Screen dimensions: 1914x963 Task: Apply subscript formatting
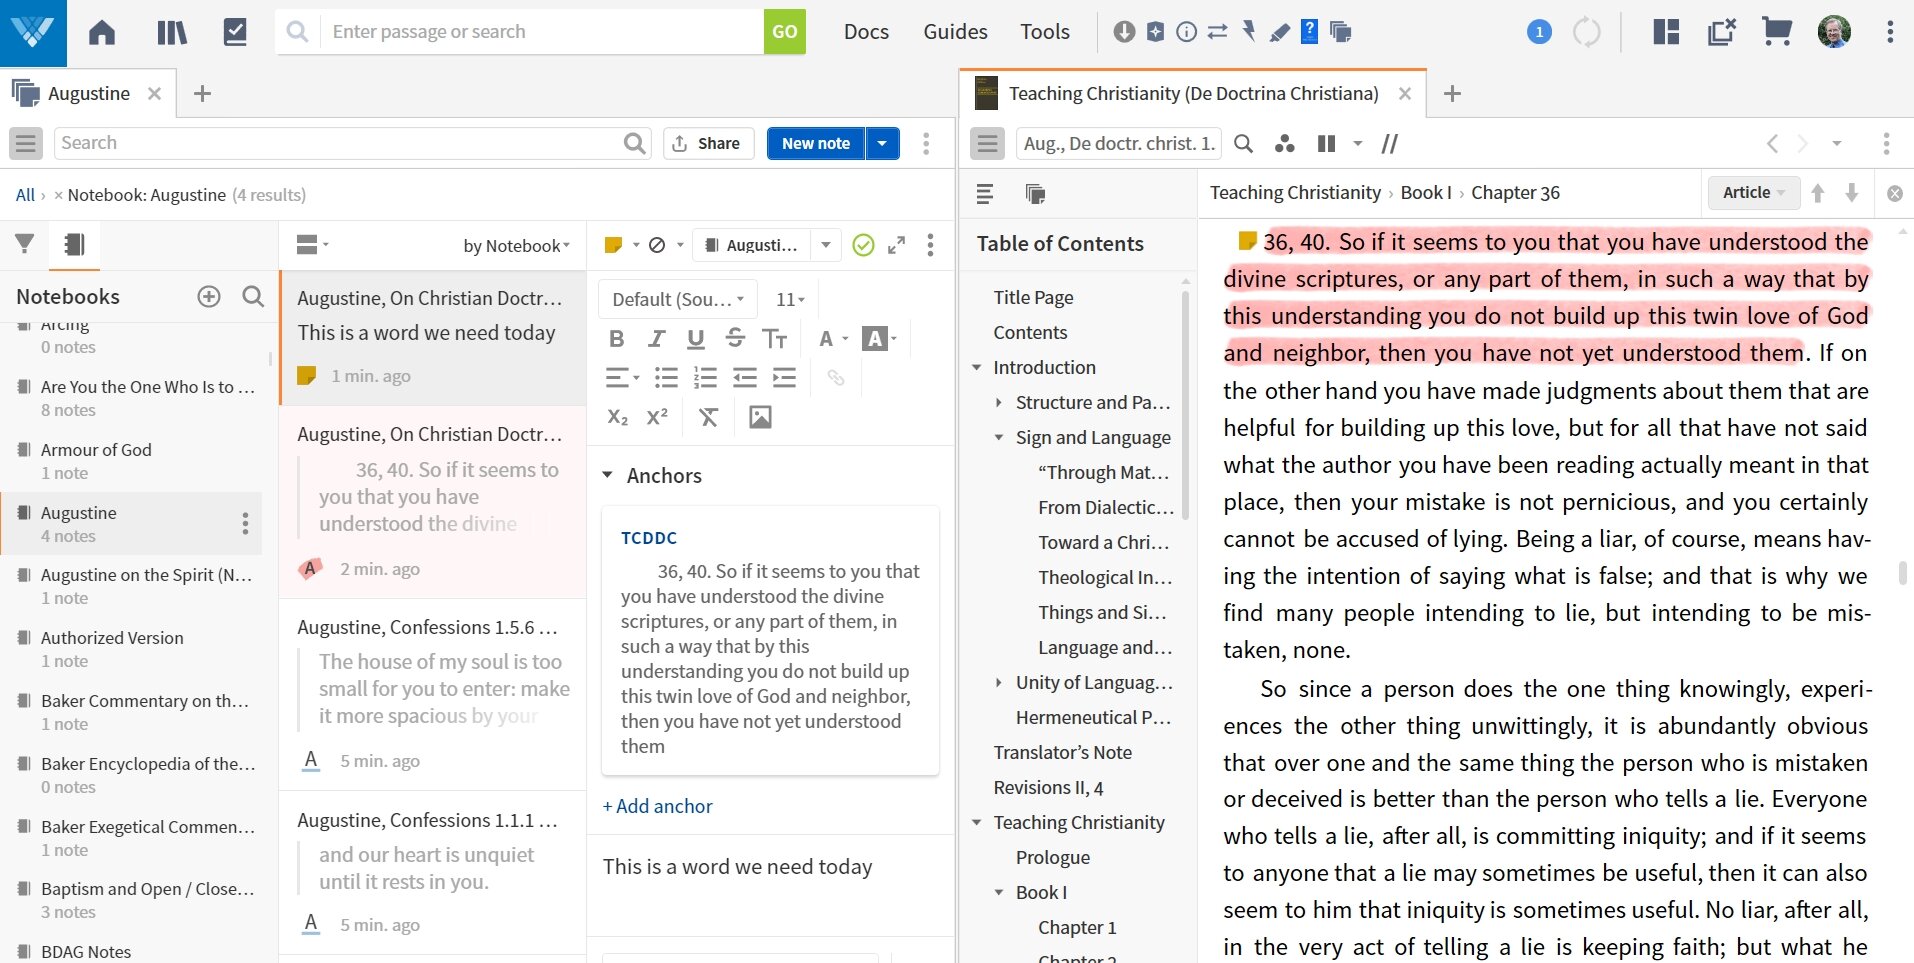[x=618, y=417]
